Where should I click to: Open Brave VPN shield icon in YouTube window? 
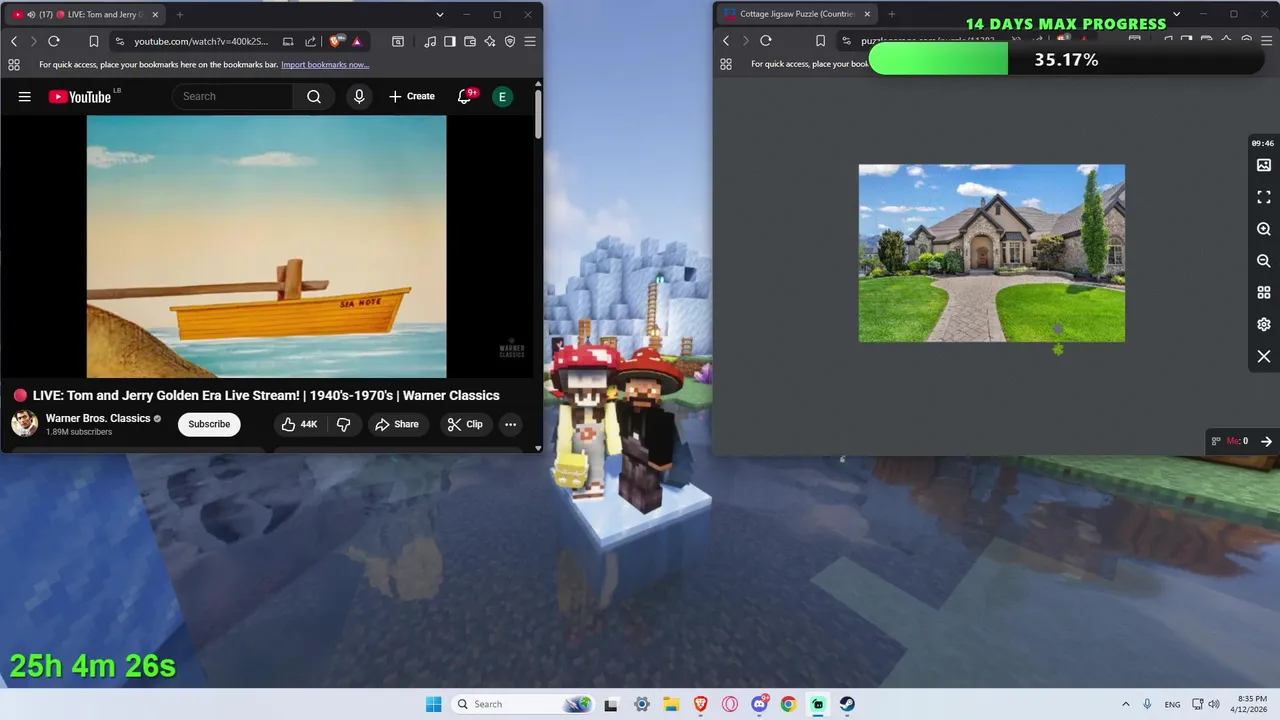pos(510,41)
